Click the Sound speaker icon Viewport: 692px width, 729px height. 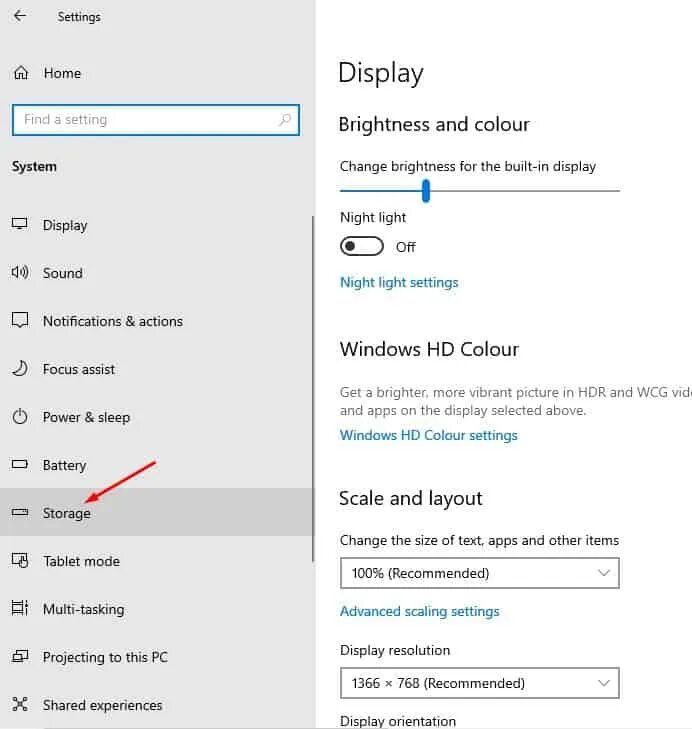pyautogui.click(x=20, y=272)
